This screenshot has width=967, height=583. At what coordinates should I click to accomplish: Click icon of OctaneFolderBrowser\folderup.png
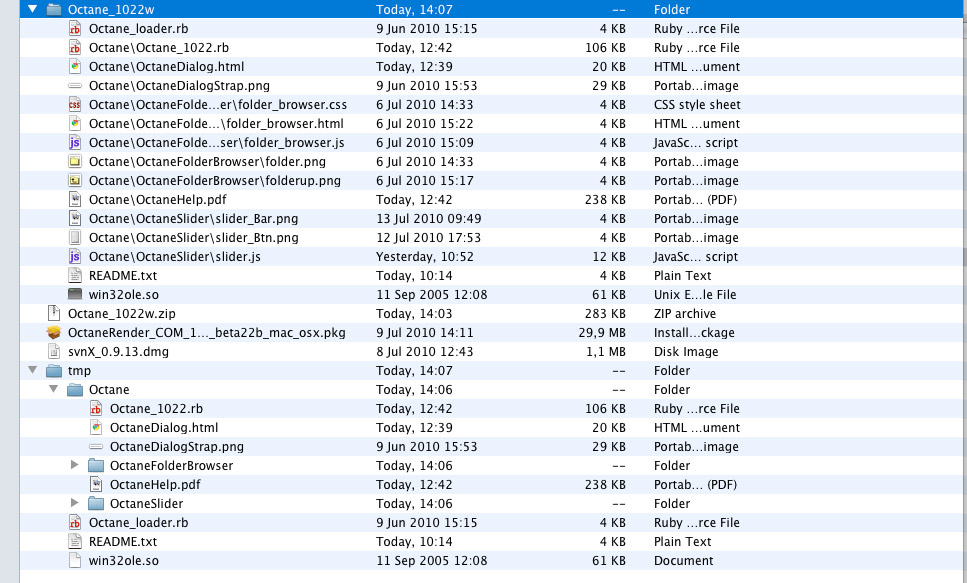[75, 181]
